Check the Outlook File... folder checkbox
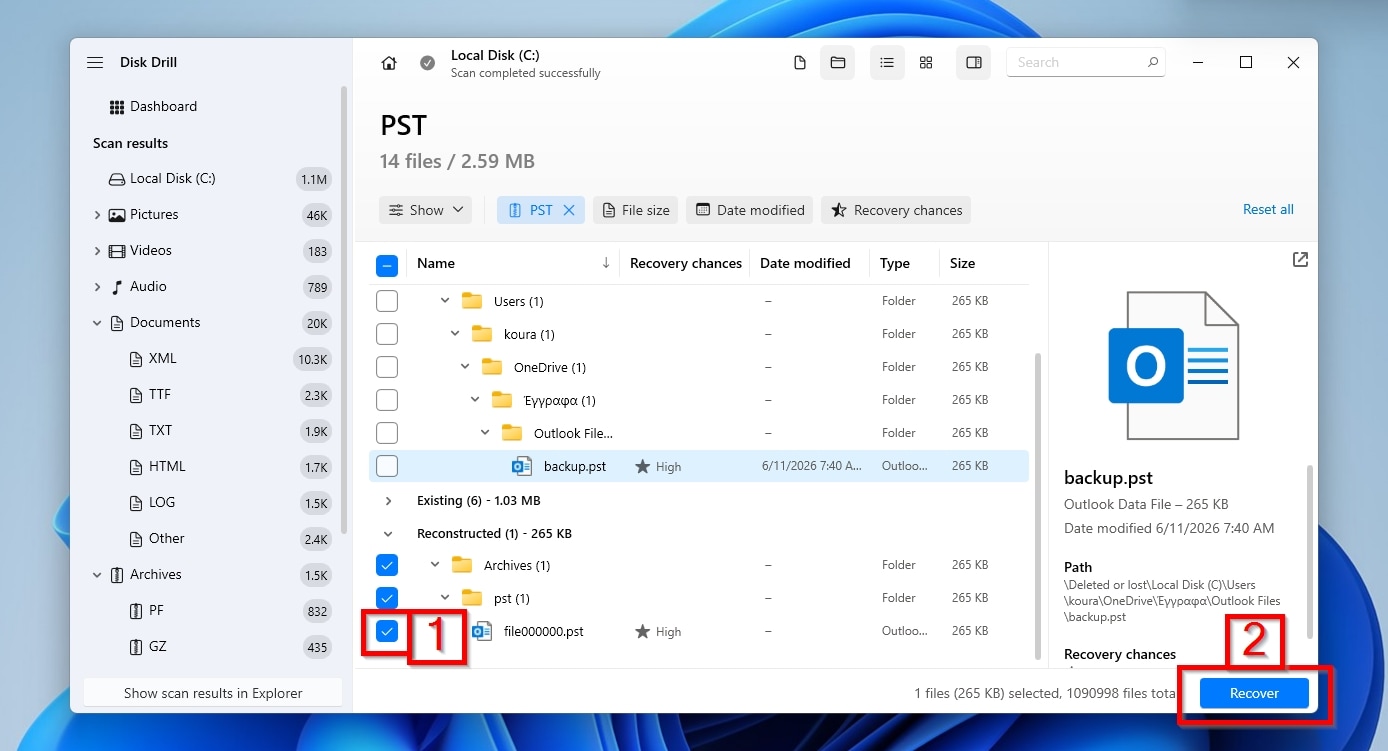 coord(387,433)
